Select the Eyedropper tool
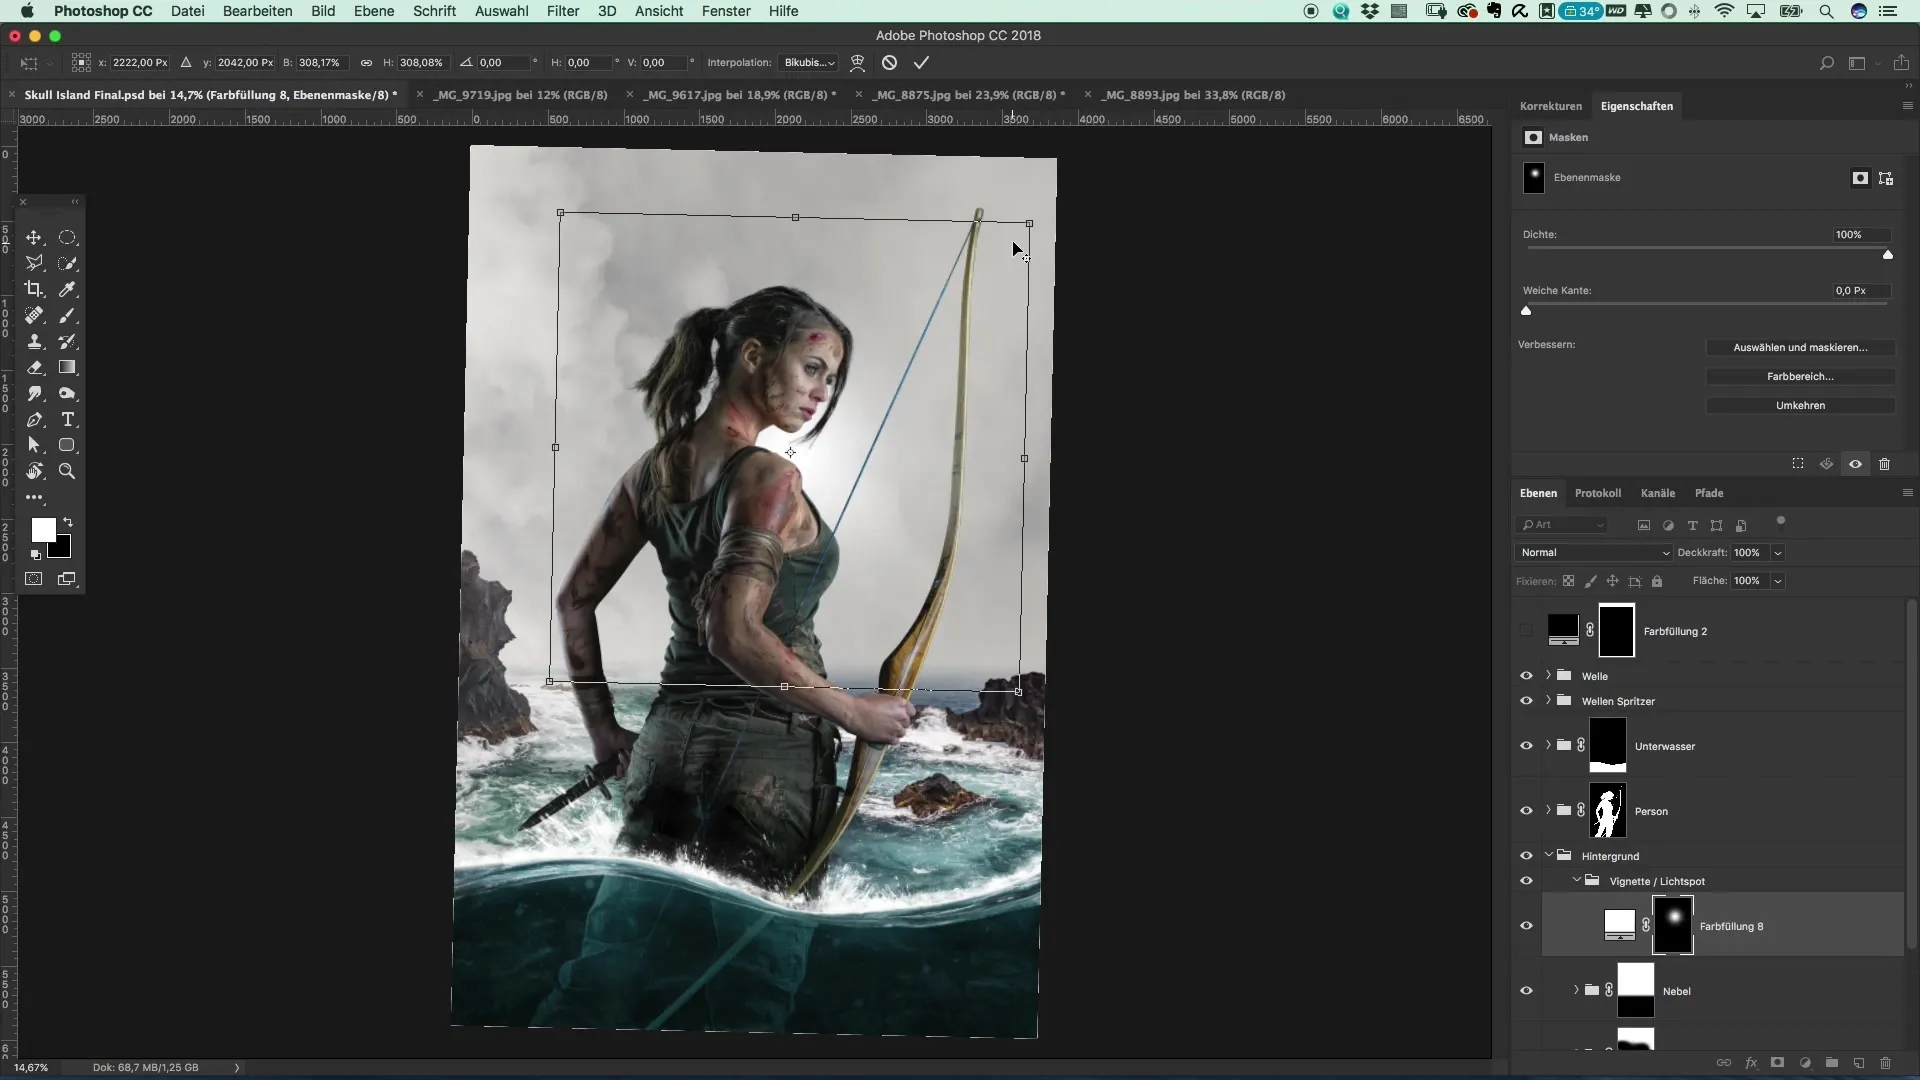The height and width of the screenshot is (1080, 1920). (67, 289)
